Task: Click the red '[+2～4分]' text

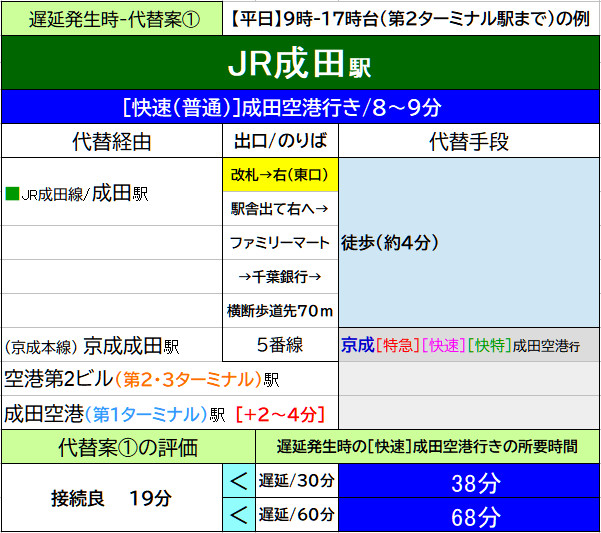Action: pyautogui.click(x=280, y=414)
